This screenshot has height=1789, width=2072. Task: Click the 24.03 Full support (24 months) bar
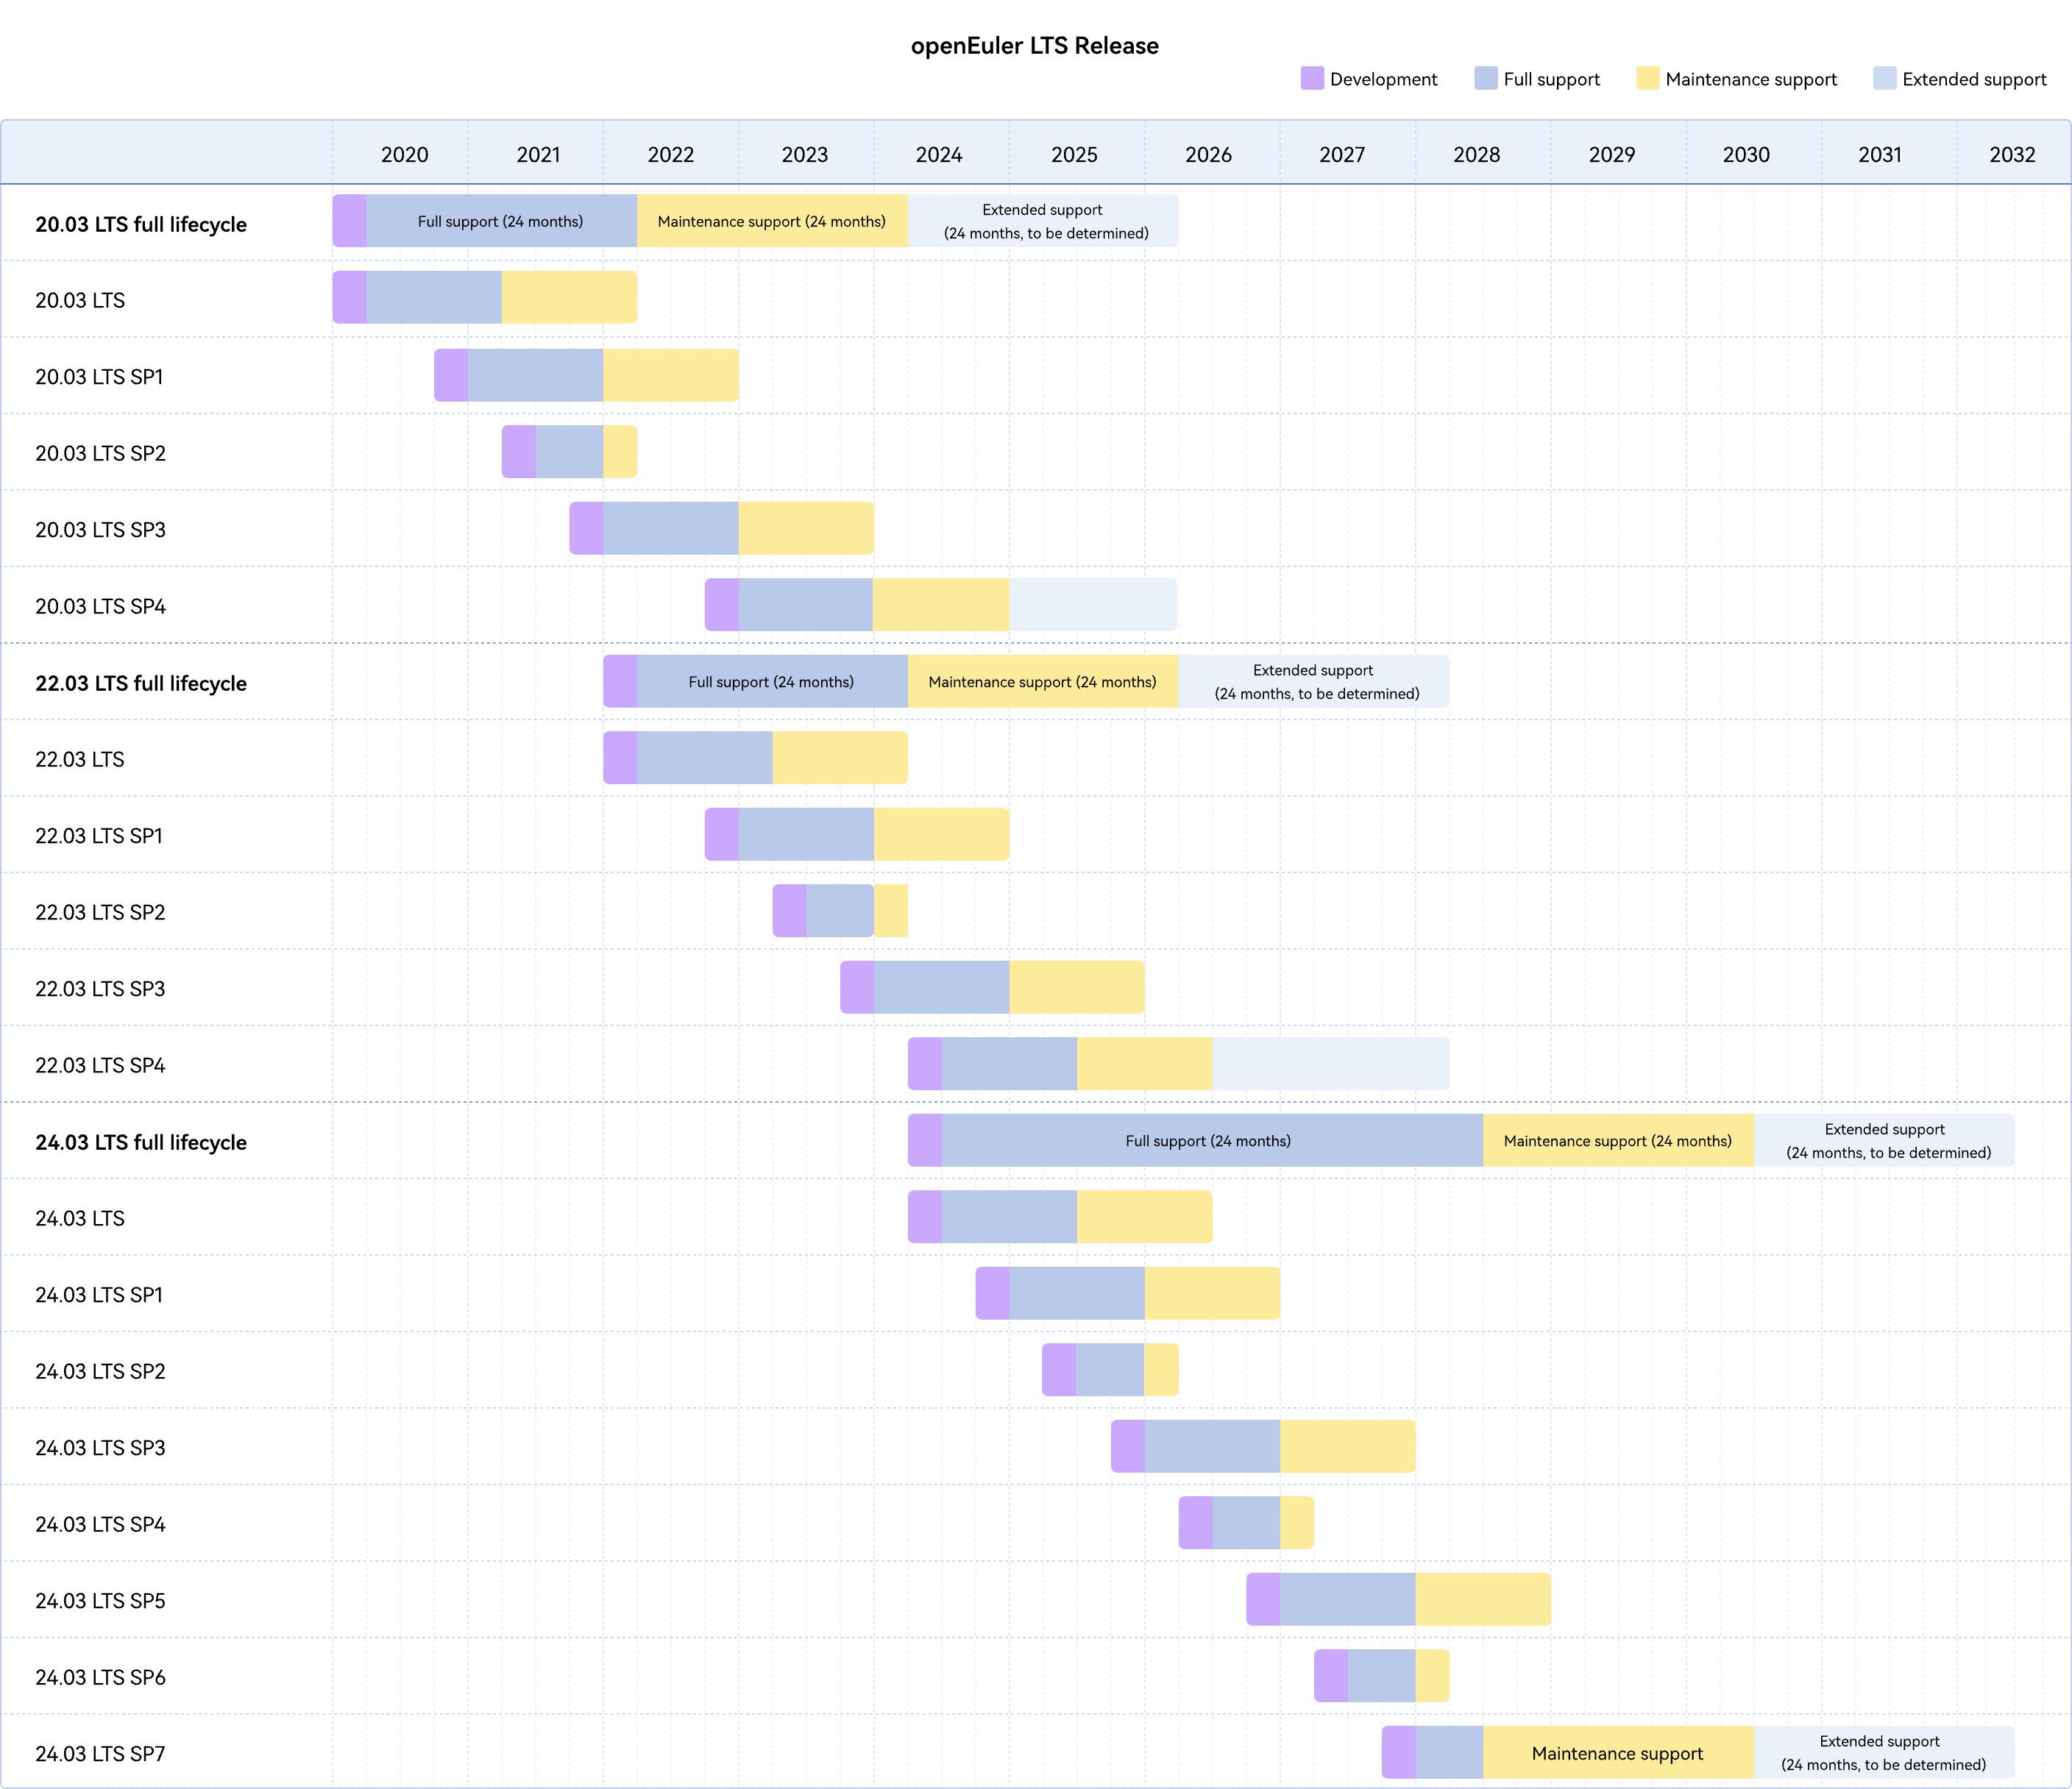coord(1210,1140)
